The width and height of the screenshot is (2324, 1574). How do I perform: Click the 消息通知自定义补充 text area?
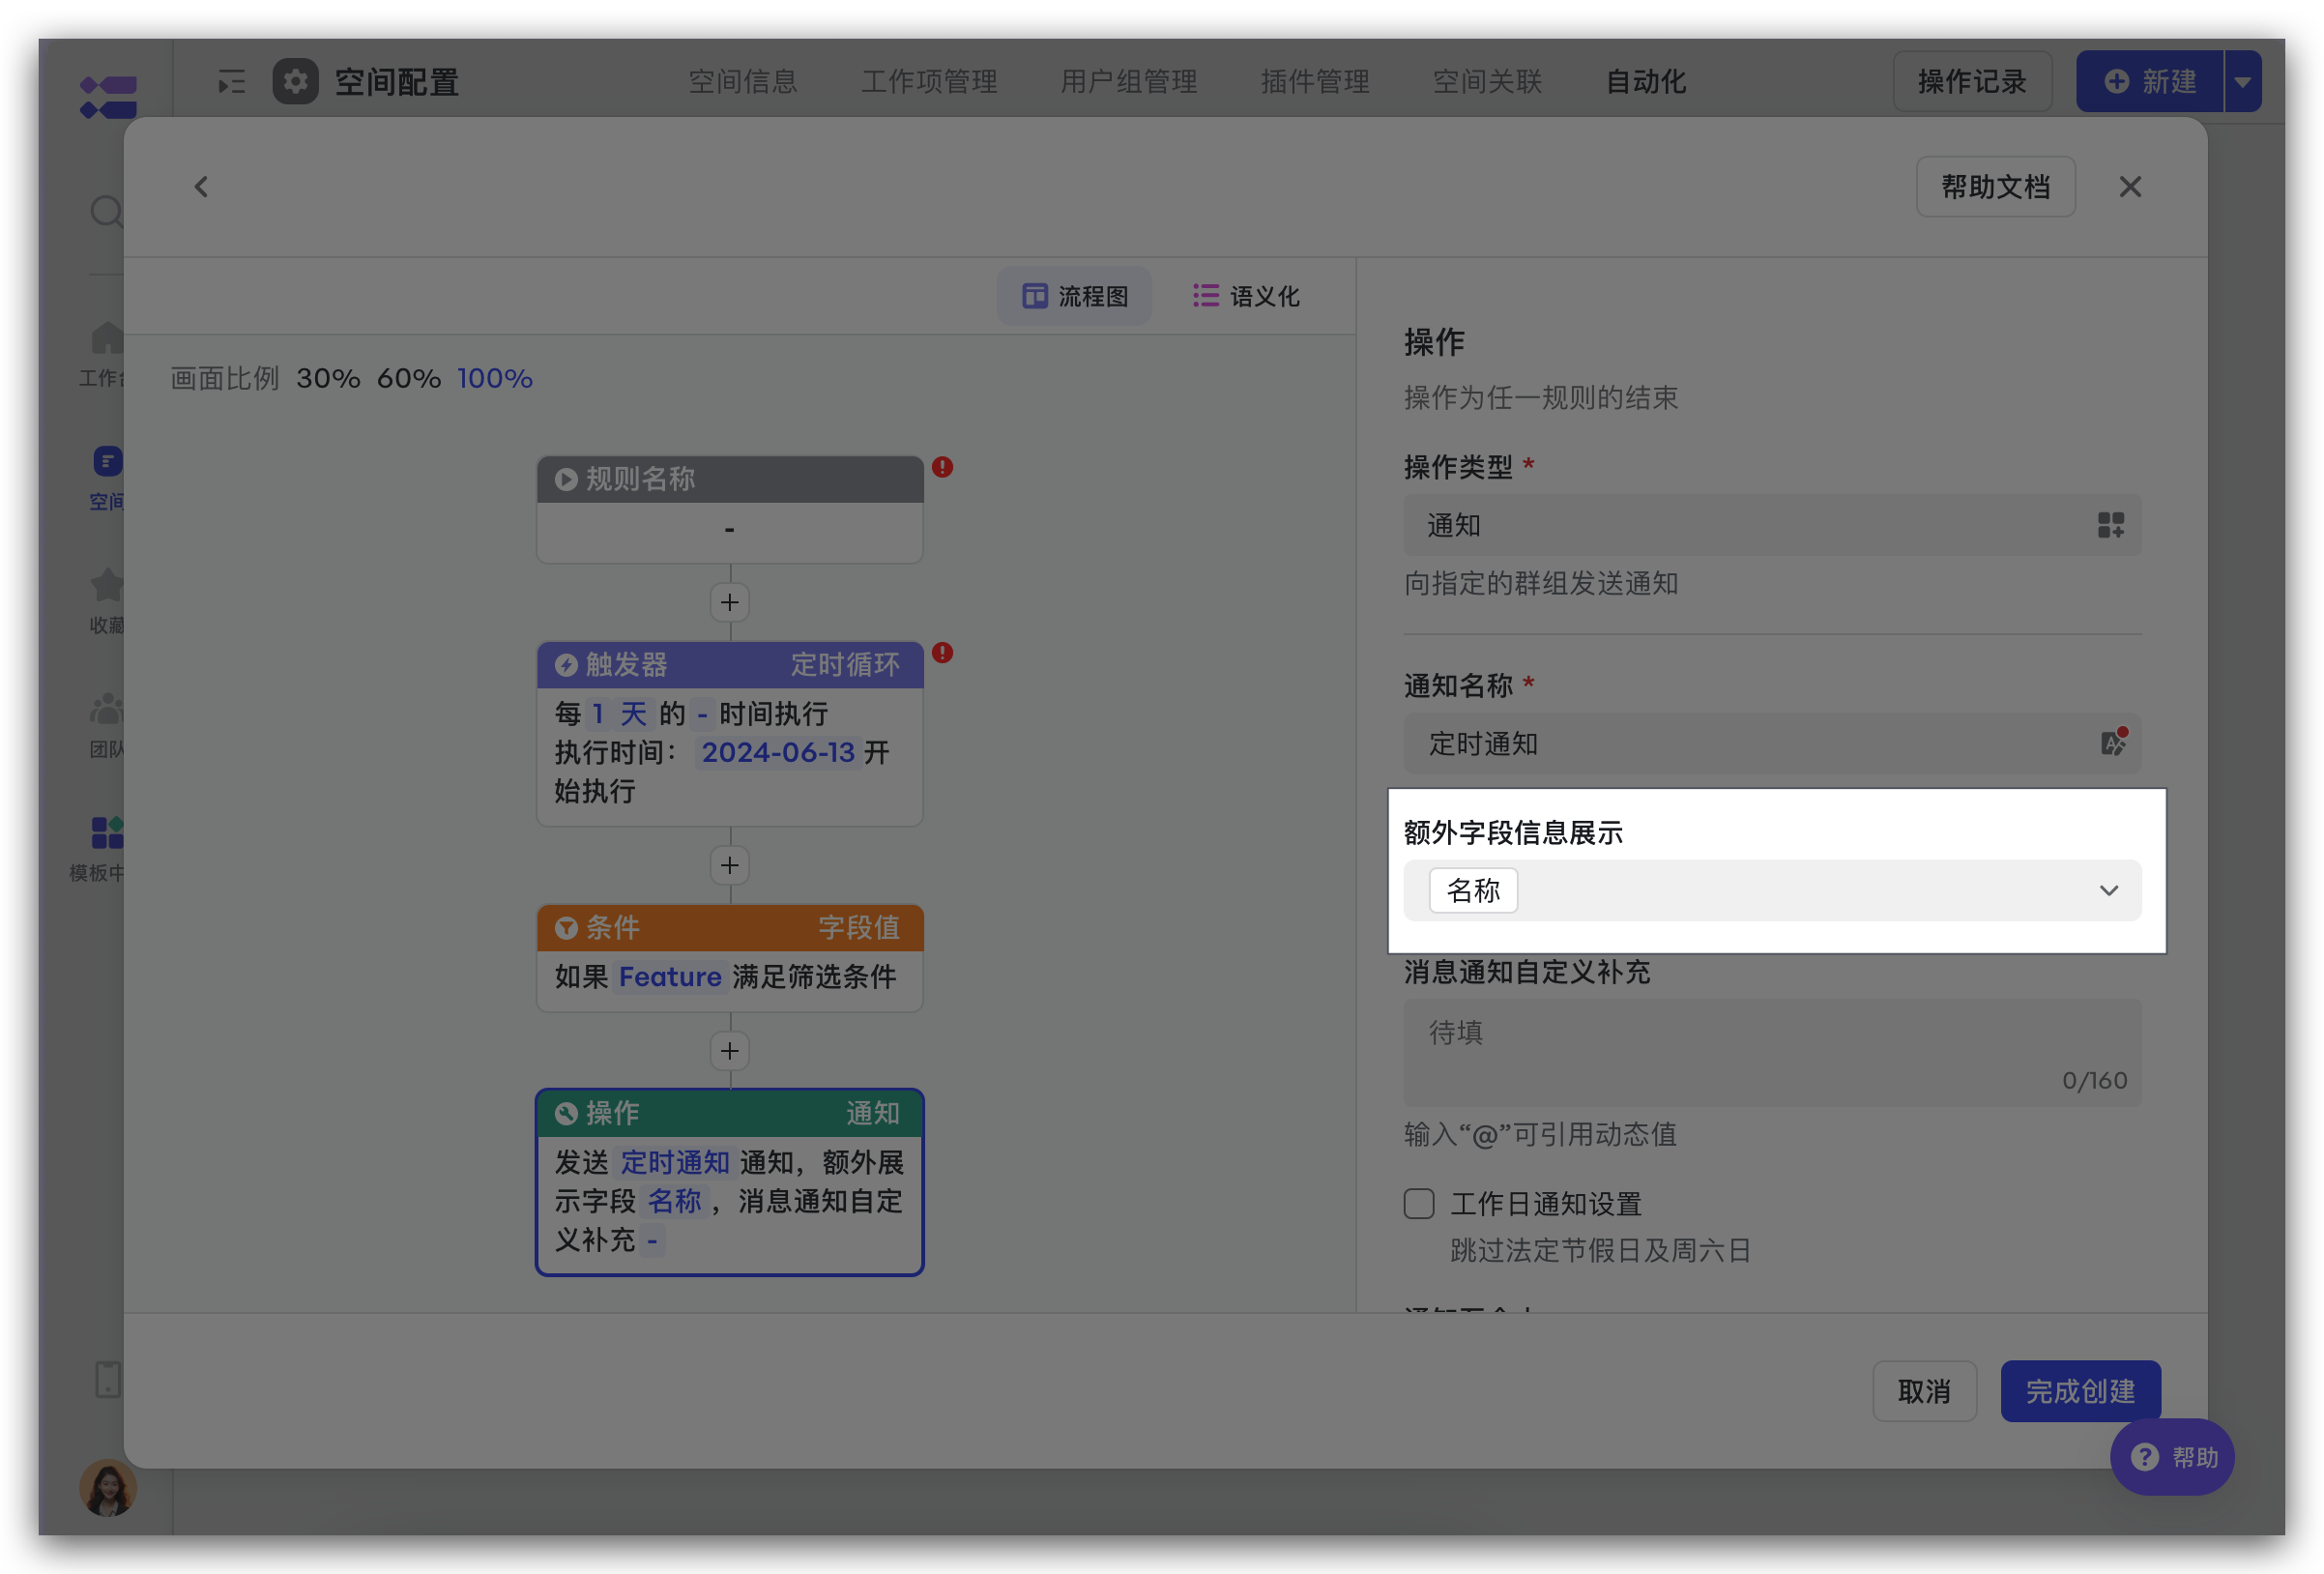1772,1052
